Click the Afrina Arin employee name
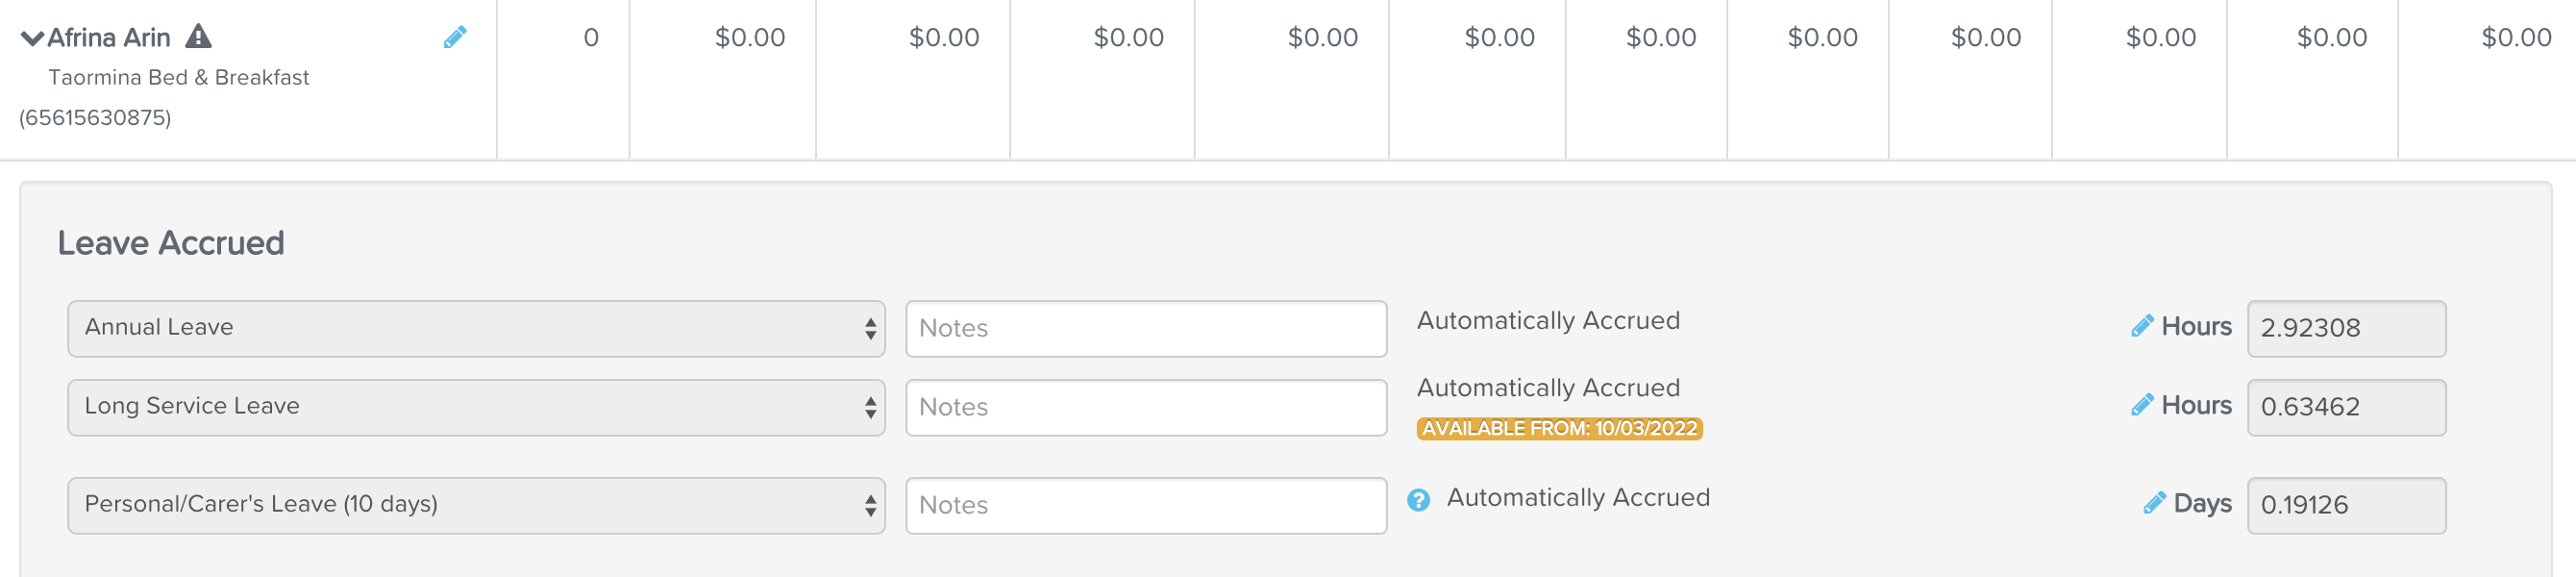 109,38
